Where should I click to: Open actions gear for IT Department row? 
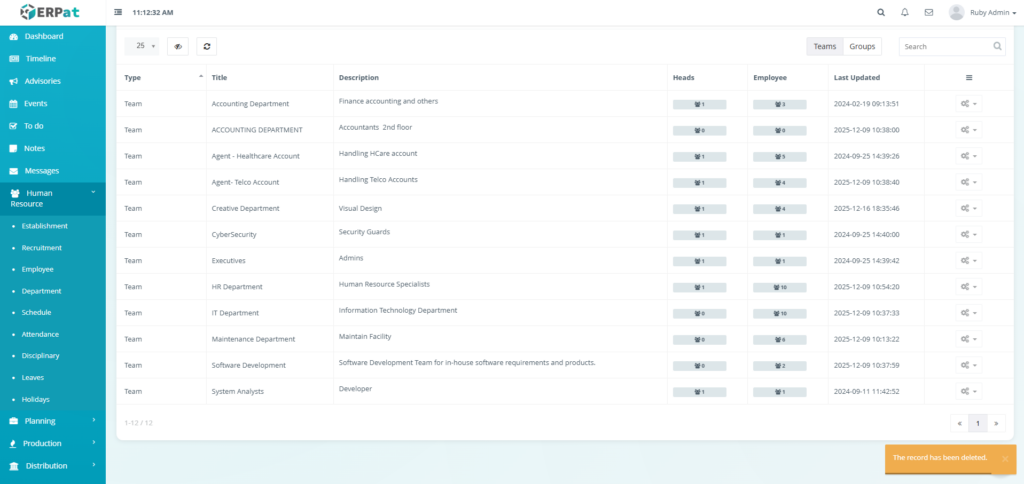(x=968, y=313)
